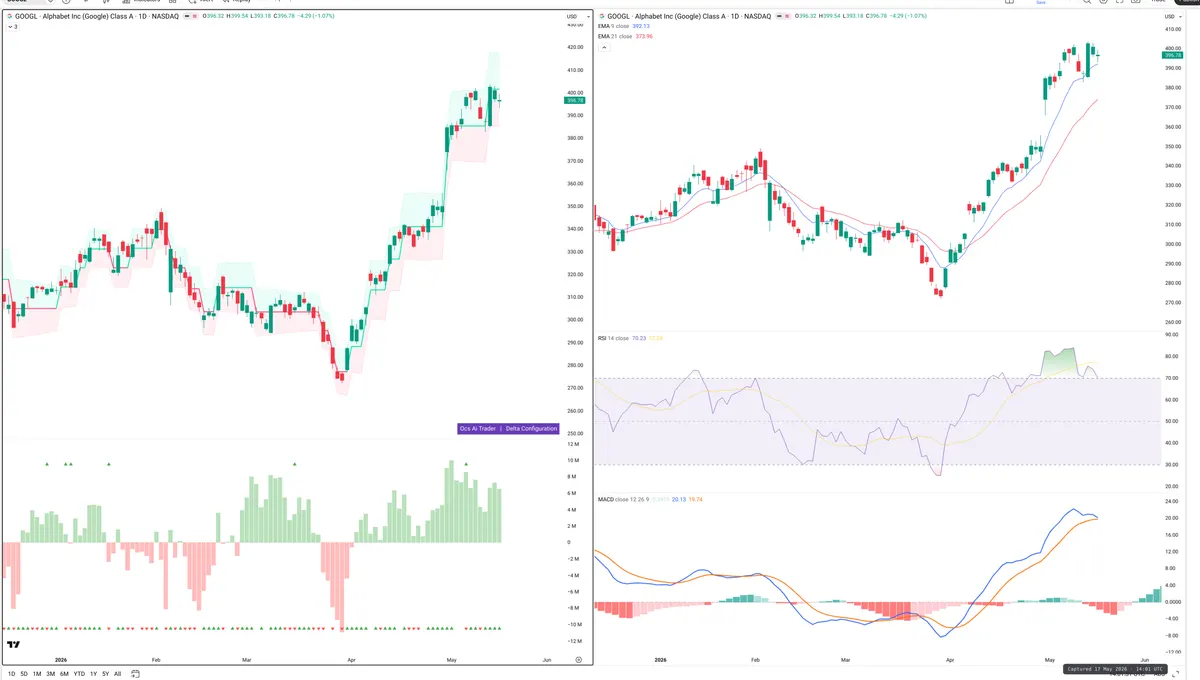1200x680 pixels.
Task: Click the 260.00 price on right scale
Action: (1173, 322)
